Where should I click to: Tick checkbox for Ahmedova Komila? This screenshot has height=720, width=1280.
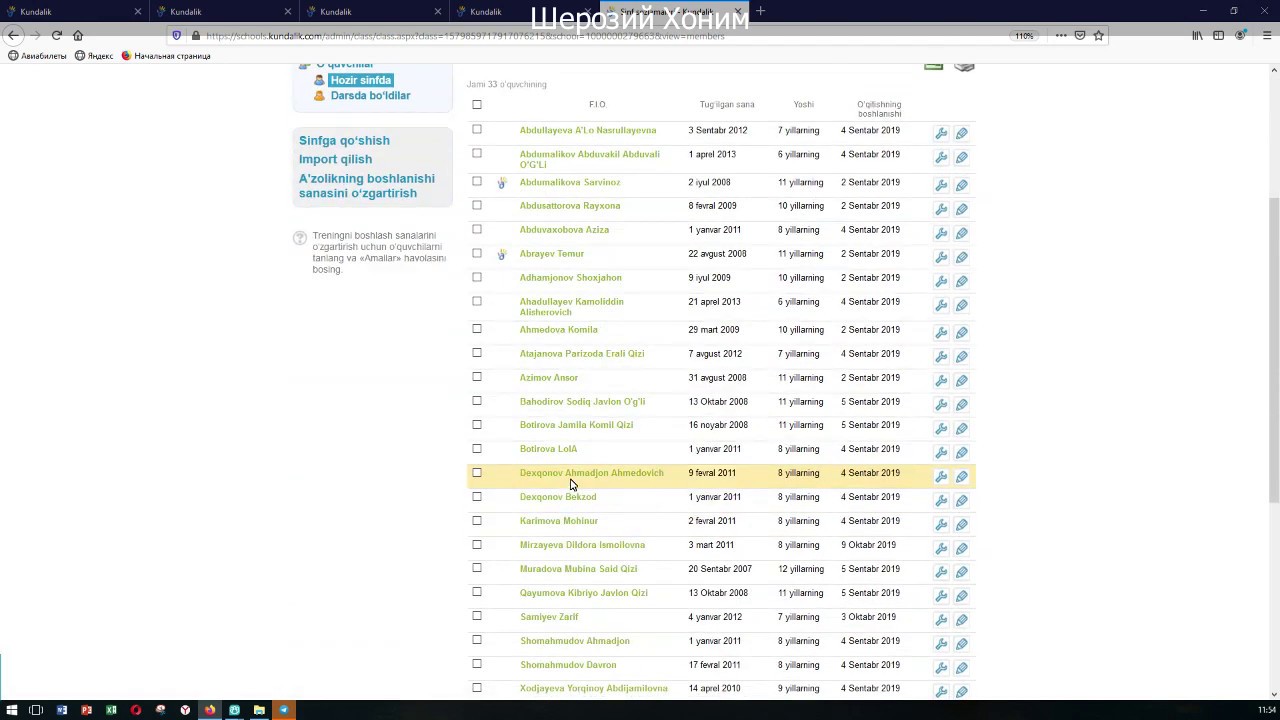pos(477,329)
